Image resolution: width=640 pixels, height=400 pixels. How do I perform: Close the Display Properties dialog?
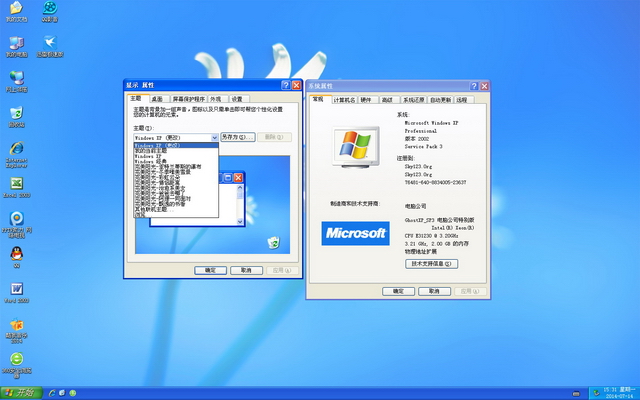tap(296, 85)
